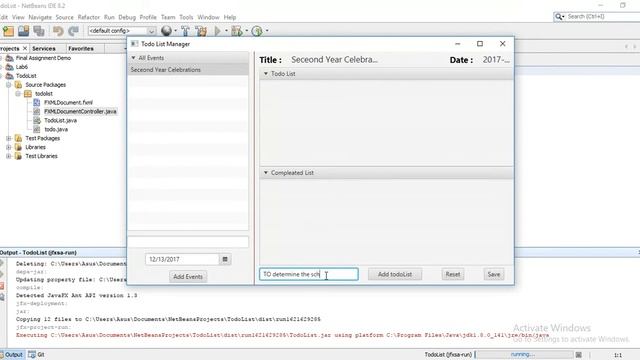
Task: Click stop icon next to running progress
Action: [x=579, y=355]
